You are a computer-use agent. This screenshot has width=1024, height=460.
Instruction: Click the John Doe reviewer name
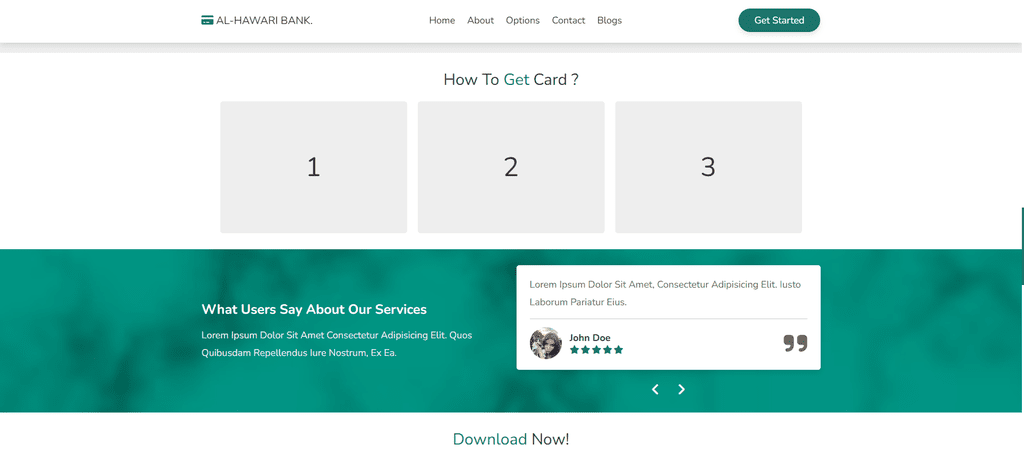tap(590, 338)
